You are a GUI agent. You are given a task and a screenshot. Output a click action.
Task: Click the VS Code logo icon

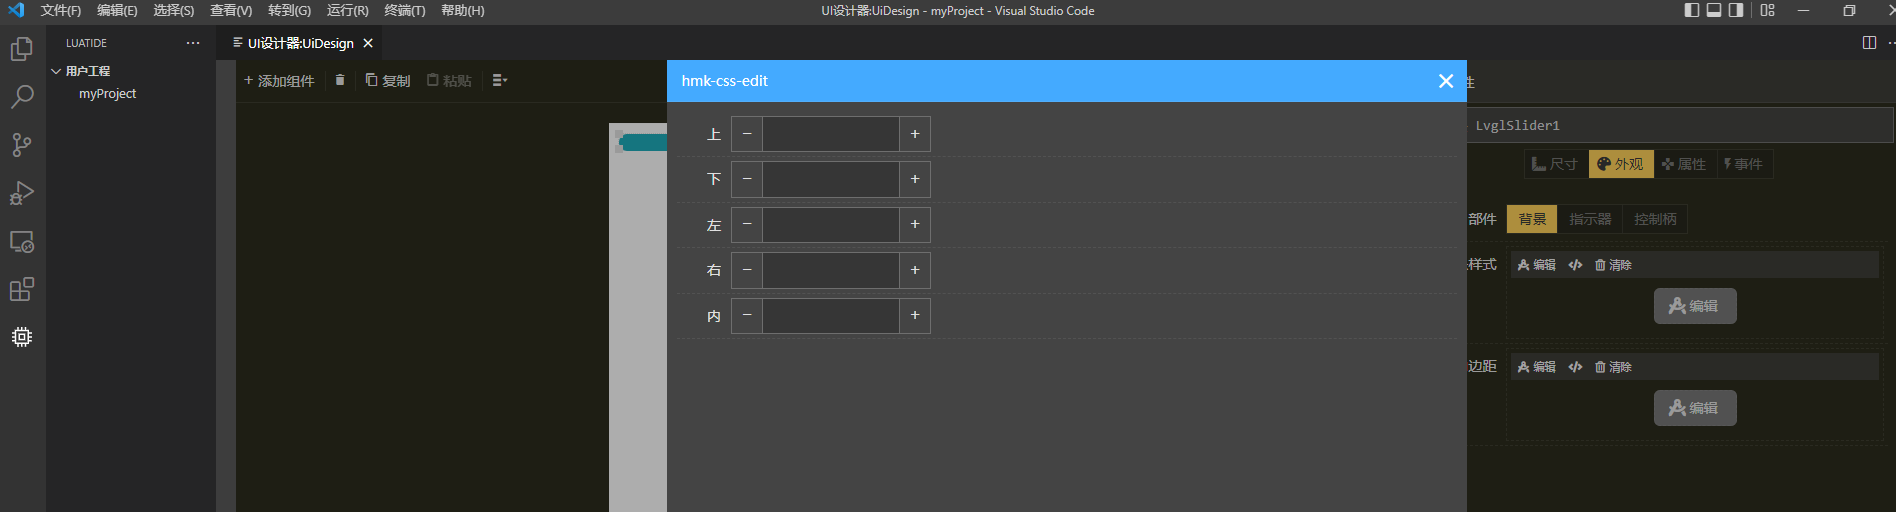(16, 10)
